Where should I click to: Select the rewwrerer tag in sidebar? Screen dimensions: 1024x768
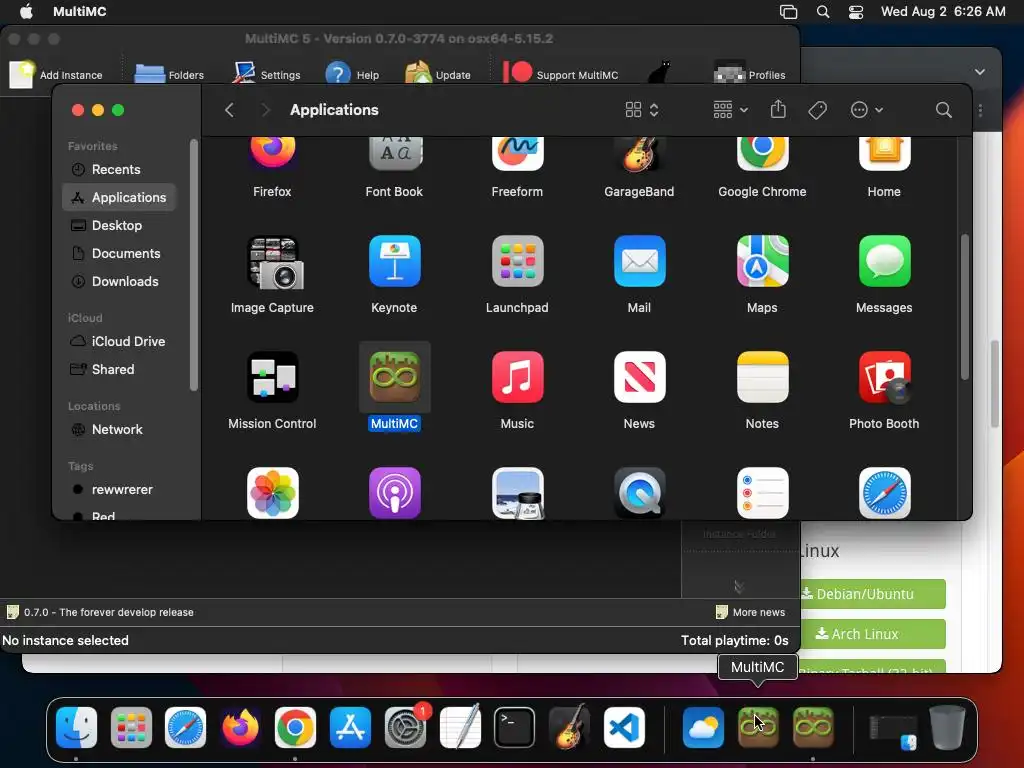tap(121, 490)
